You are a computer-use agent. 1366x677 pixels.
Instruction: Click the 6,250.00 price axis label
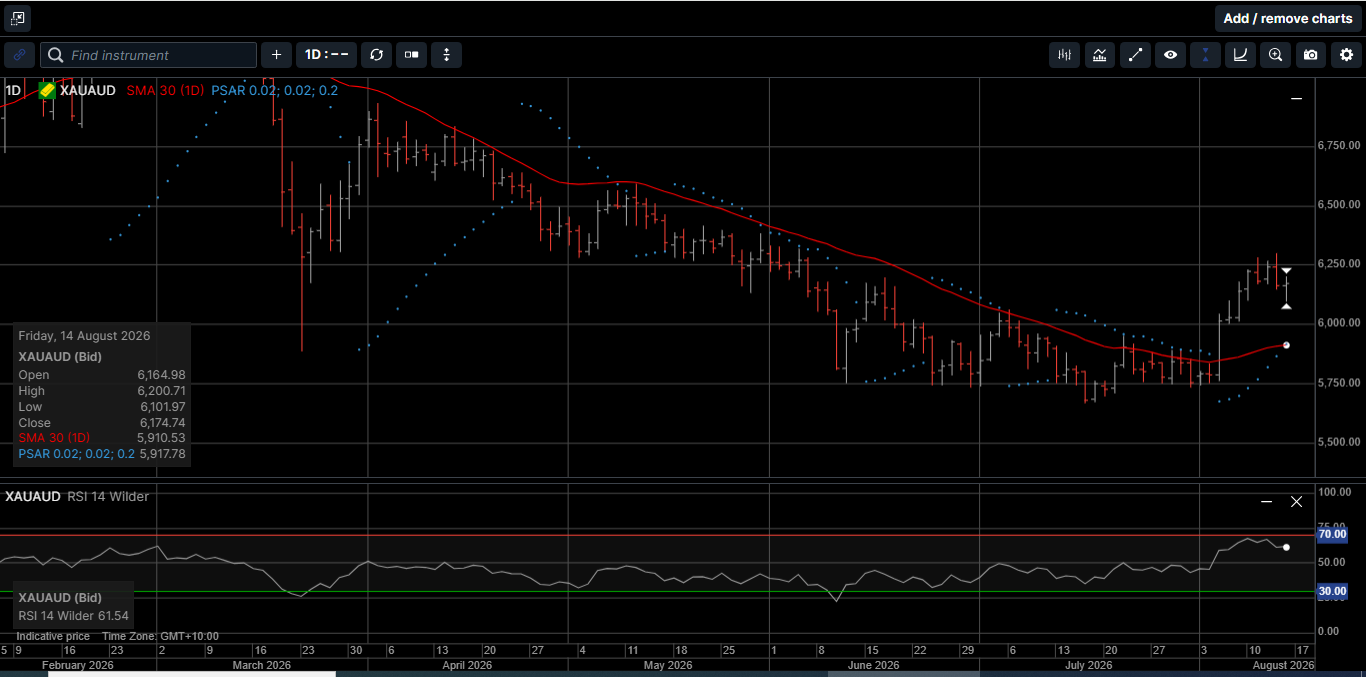point(1339,263)
